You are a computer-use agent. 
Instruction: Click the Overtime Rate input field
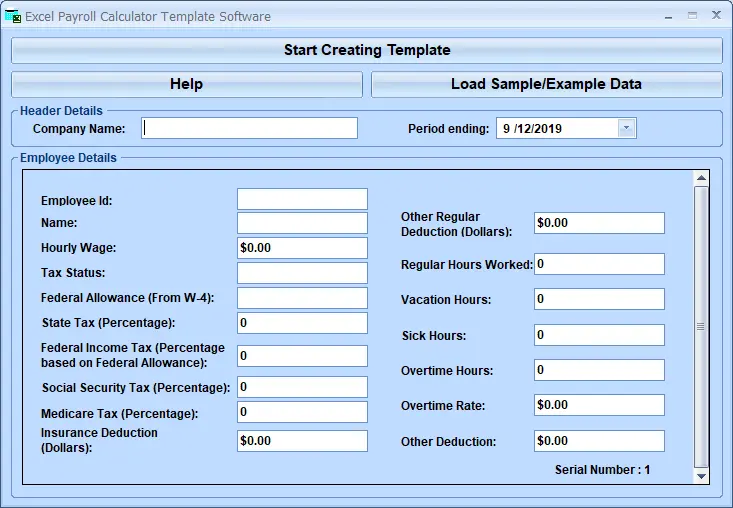(599, 405)
